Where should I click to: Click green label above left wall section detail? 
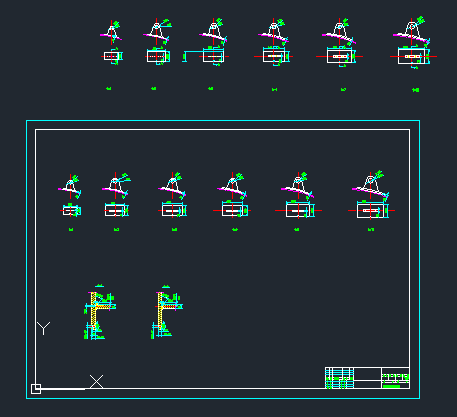pyautogui.click(x=99, y=286)
